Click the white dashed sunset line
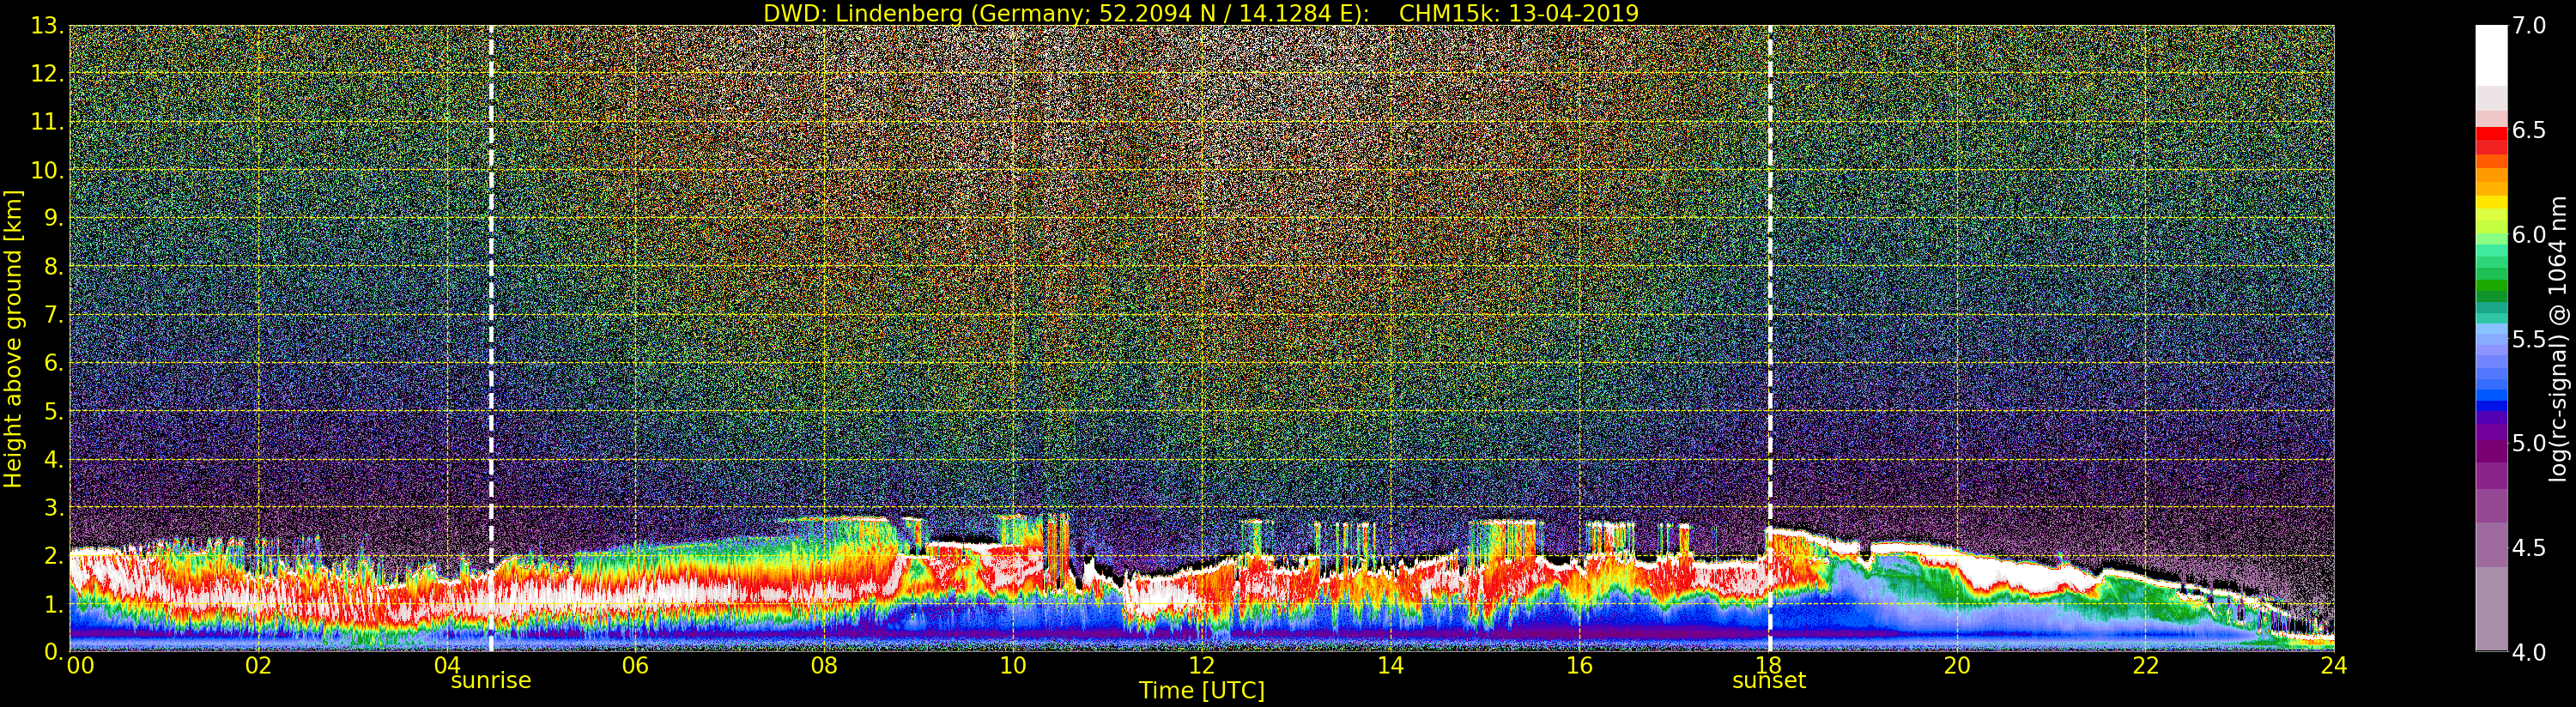 (x=1770, y=338)
